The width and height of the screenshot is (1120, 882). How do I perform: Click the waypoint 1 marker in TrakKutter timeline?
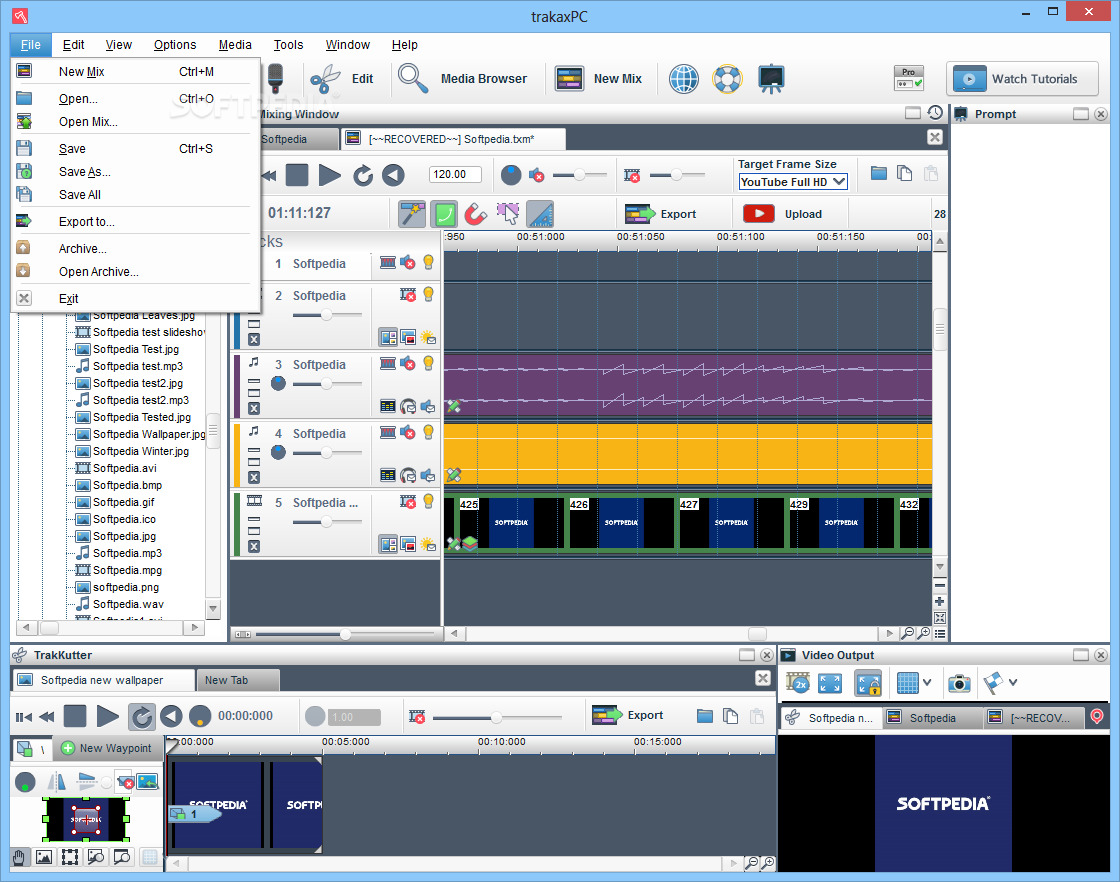point(194,813)
